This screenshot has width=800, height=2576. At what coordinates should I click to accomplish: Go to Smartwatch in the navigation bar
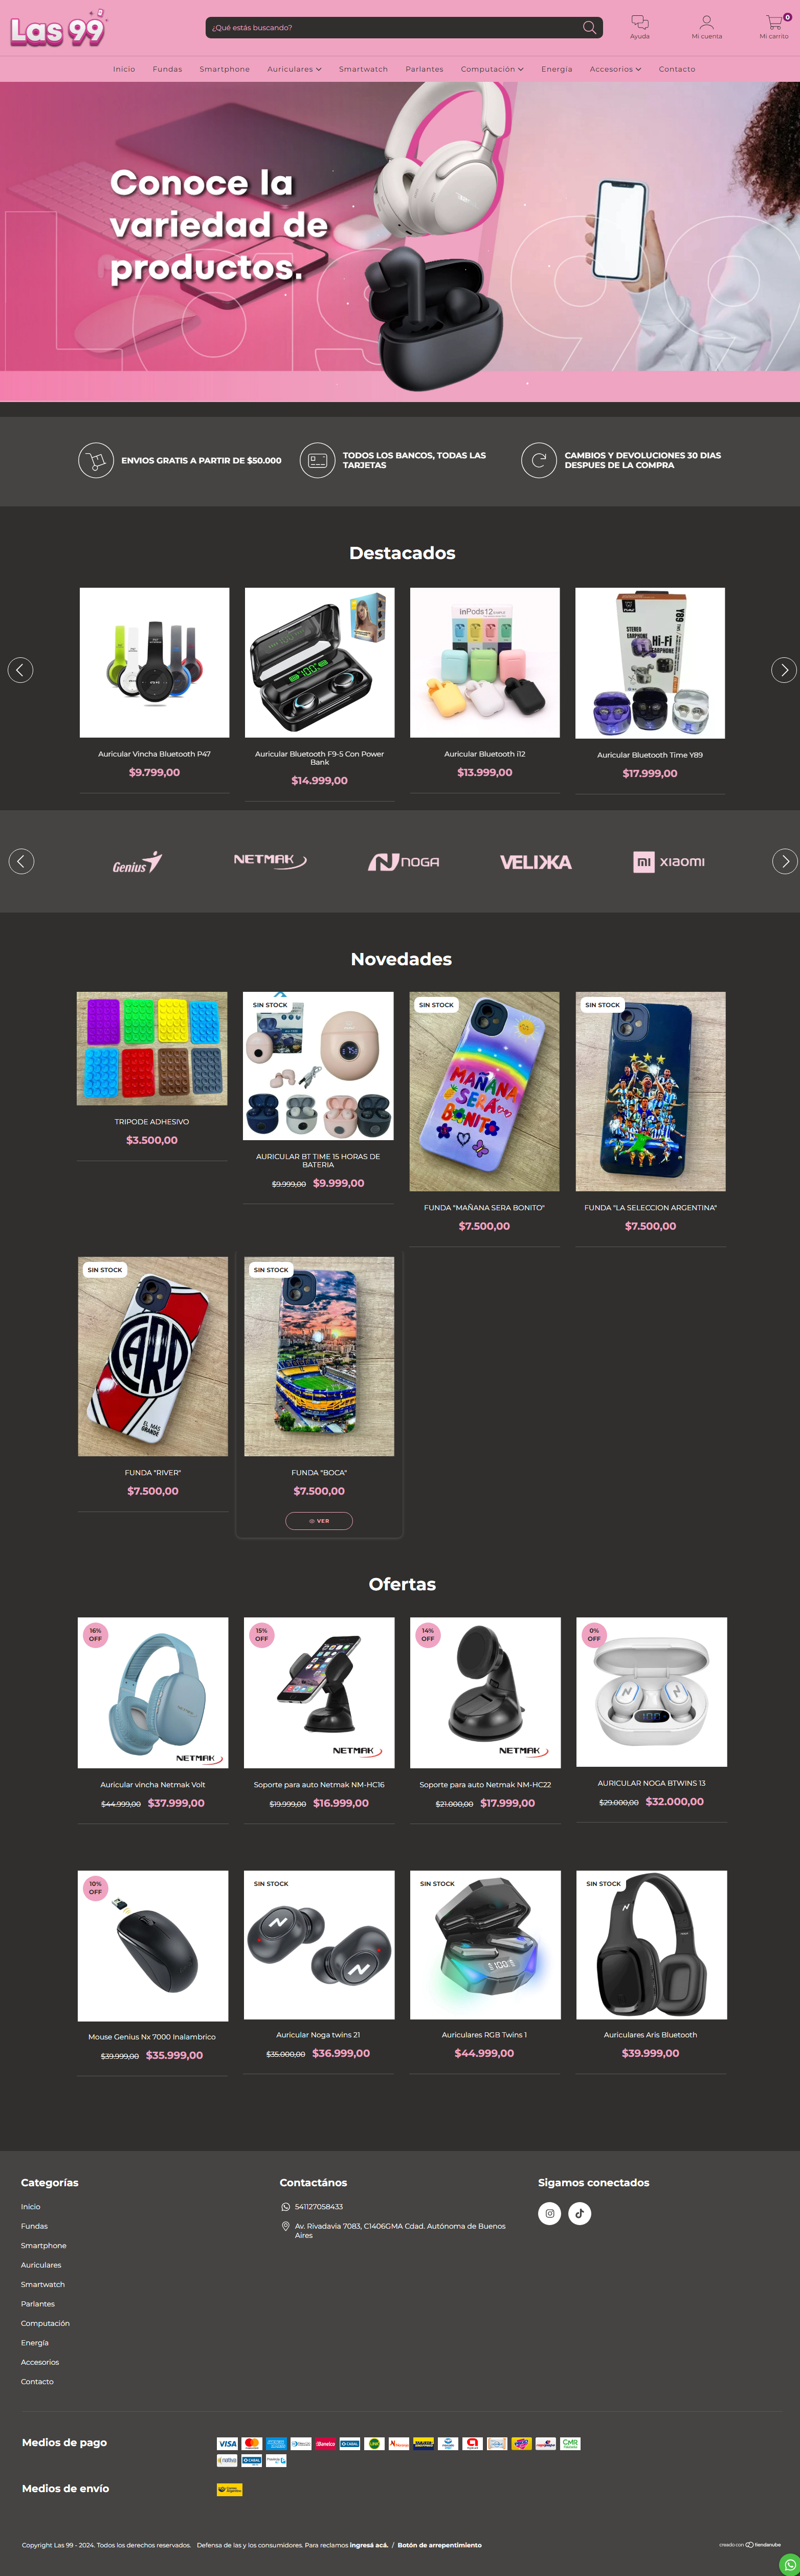[363, 69]
